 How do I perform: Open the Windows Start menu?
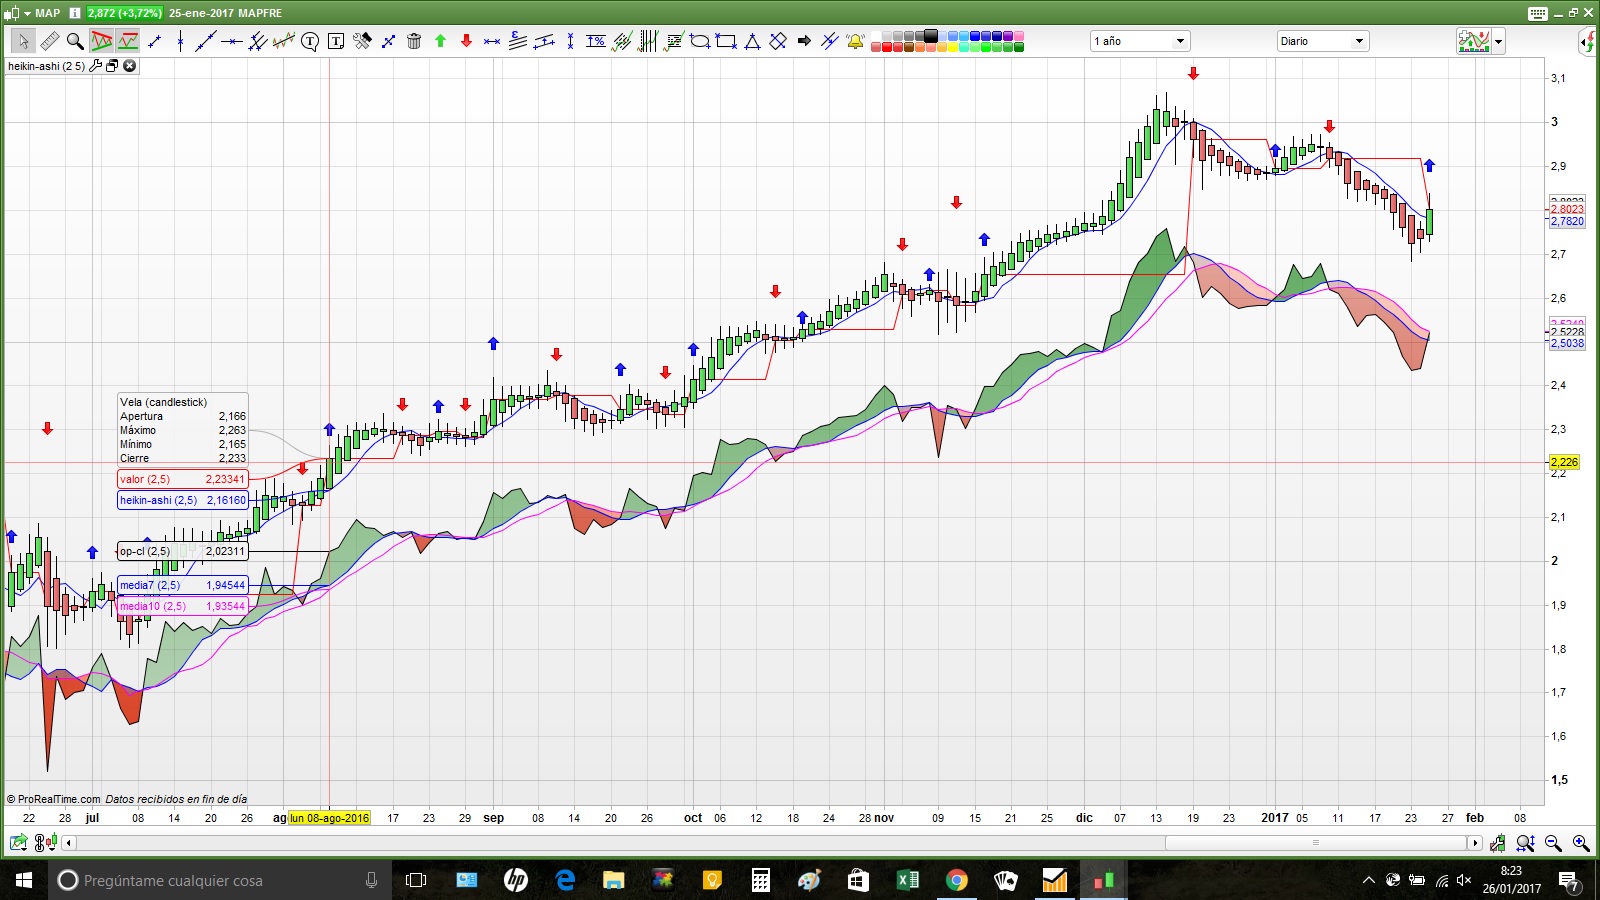point(24,880)
